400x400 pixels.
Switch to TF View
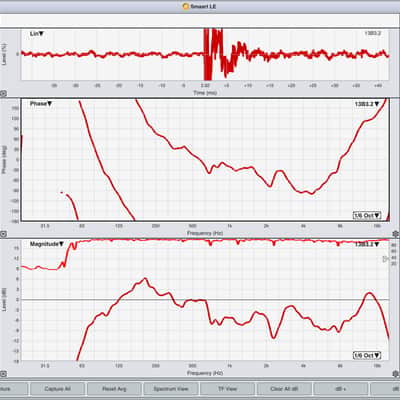[227, 389]
